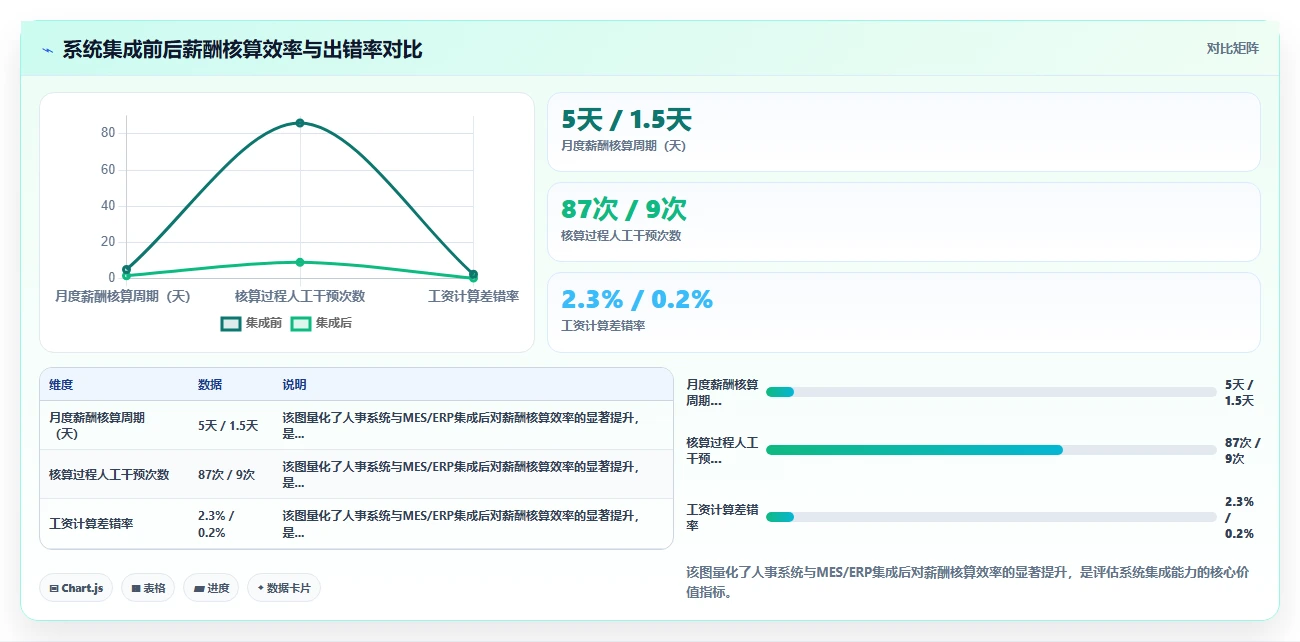Click the 说明 table column header
The height and width of the screenshot is (642, 1300).
click(x=294, y=385)
